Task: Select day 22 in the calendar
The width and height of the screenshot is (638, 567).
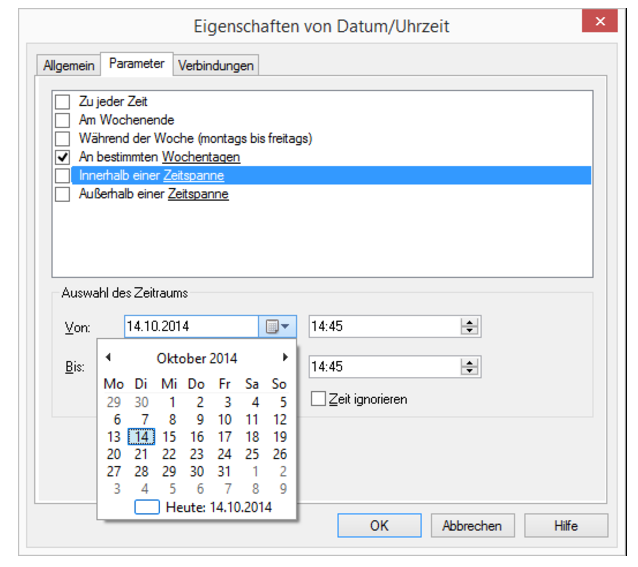Action: 169,453
